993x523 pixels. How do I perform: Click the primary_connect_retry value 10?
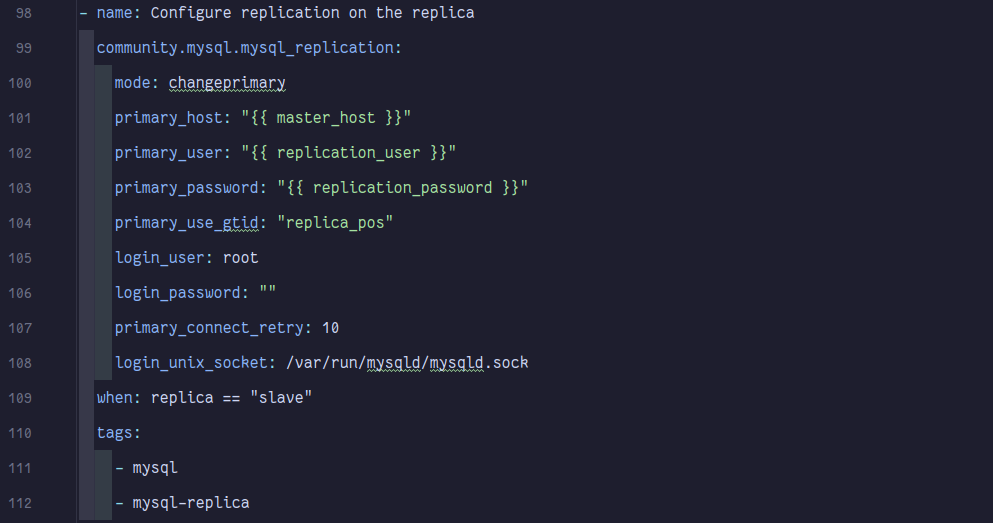pyautogui.click(x=330, y=328)
